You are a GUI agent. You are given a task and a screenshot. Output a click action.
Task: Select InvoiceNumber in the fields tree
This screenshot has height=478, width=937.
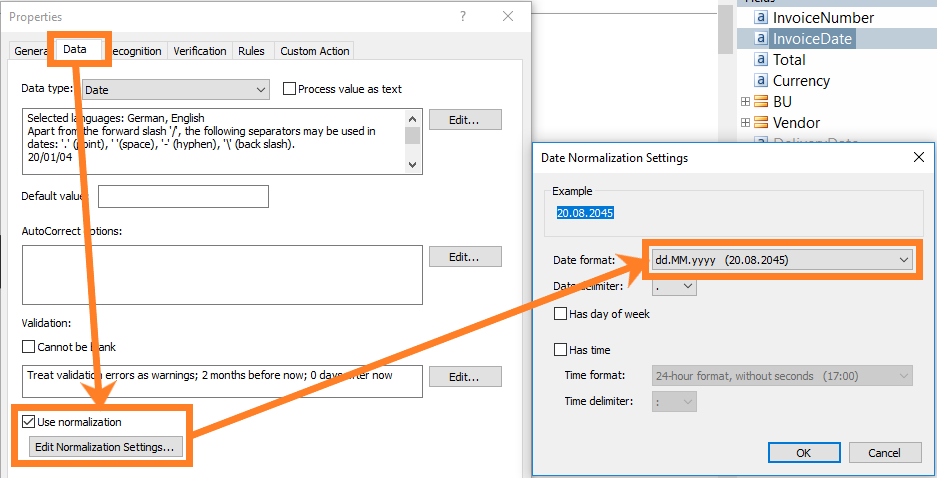pyautogui.click(x=823, y=18)
